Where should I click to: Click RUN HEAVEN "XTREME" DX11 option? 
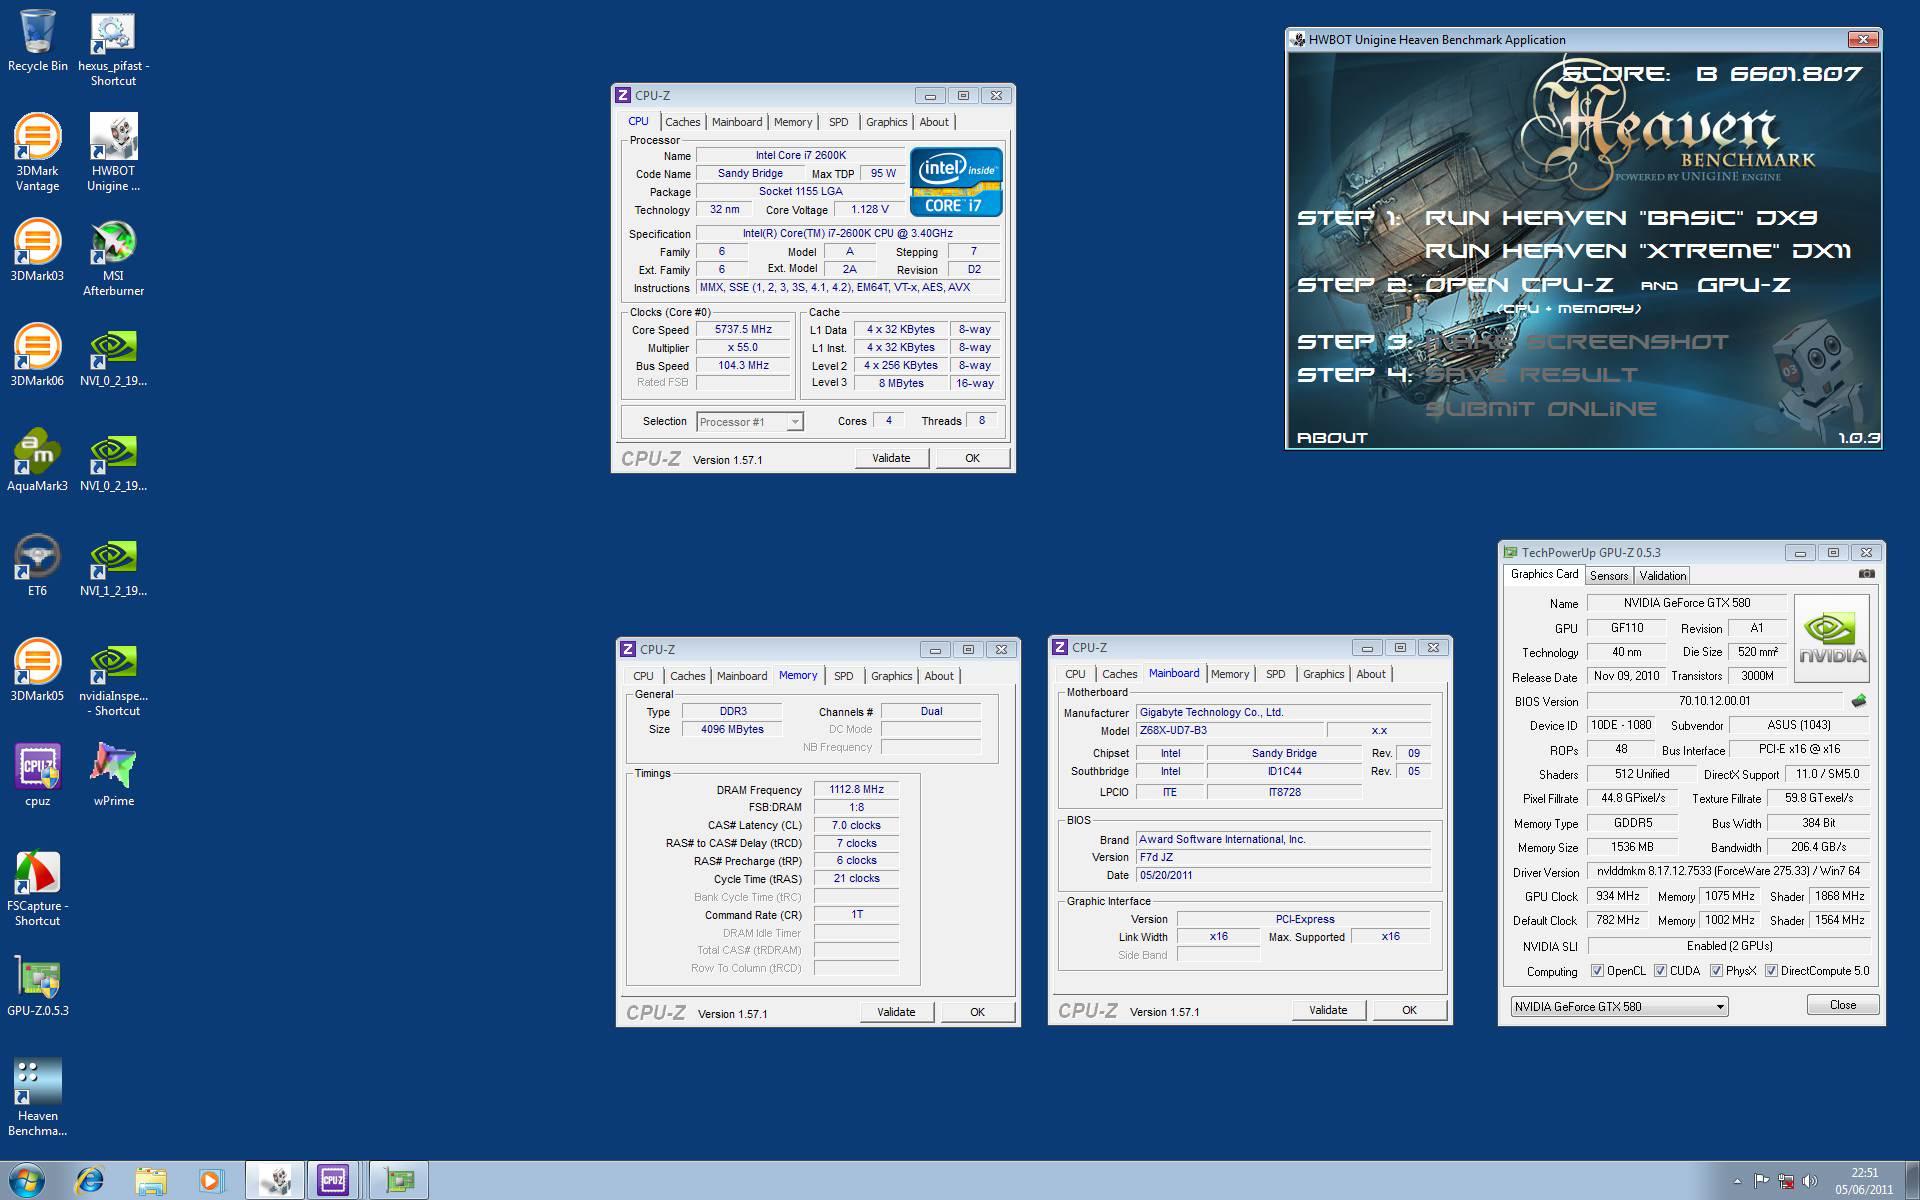tap(1637, 251)
